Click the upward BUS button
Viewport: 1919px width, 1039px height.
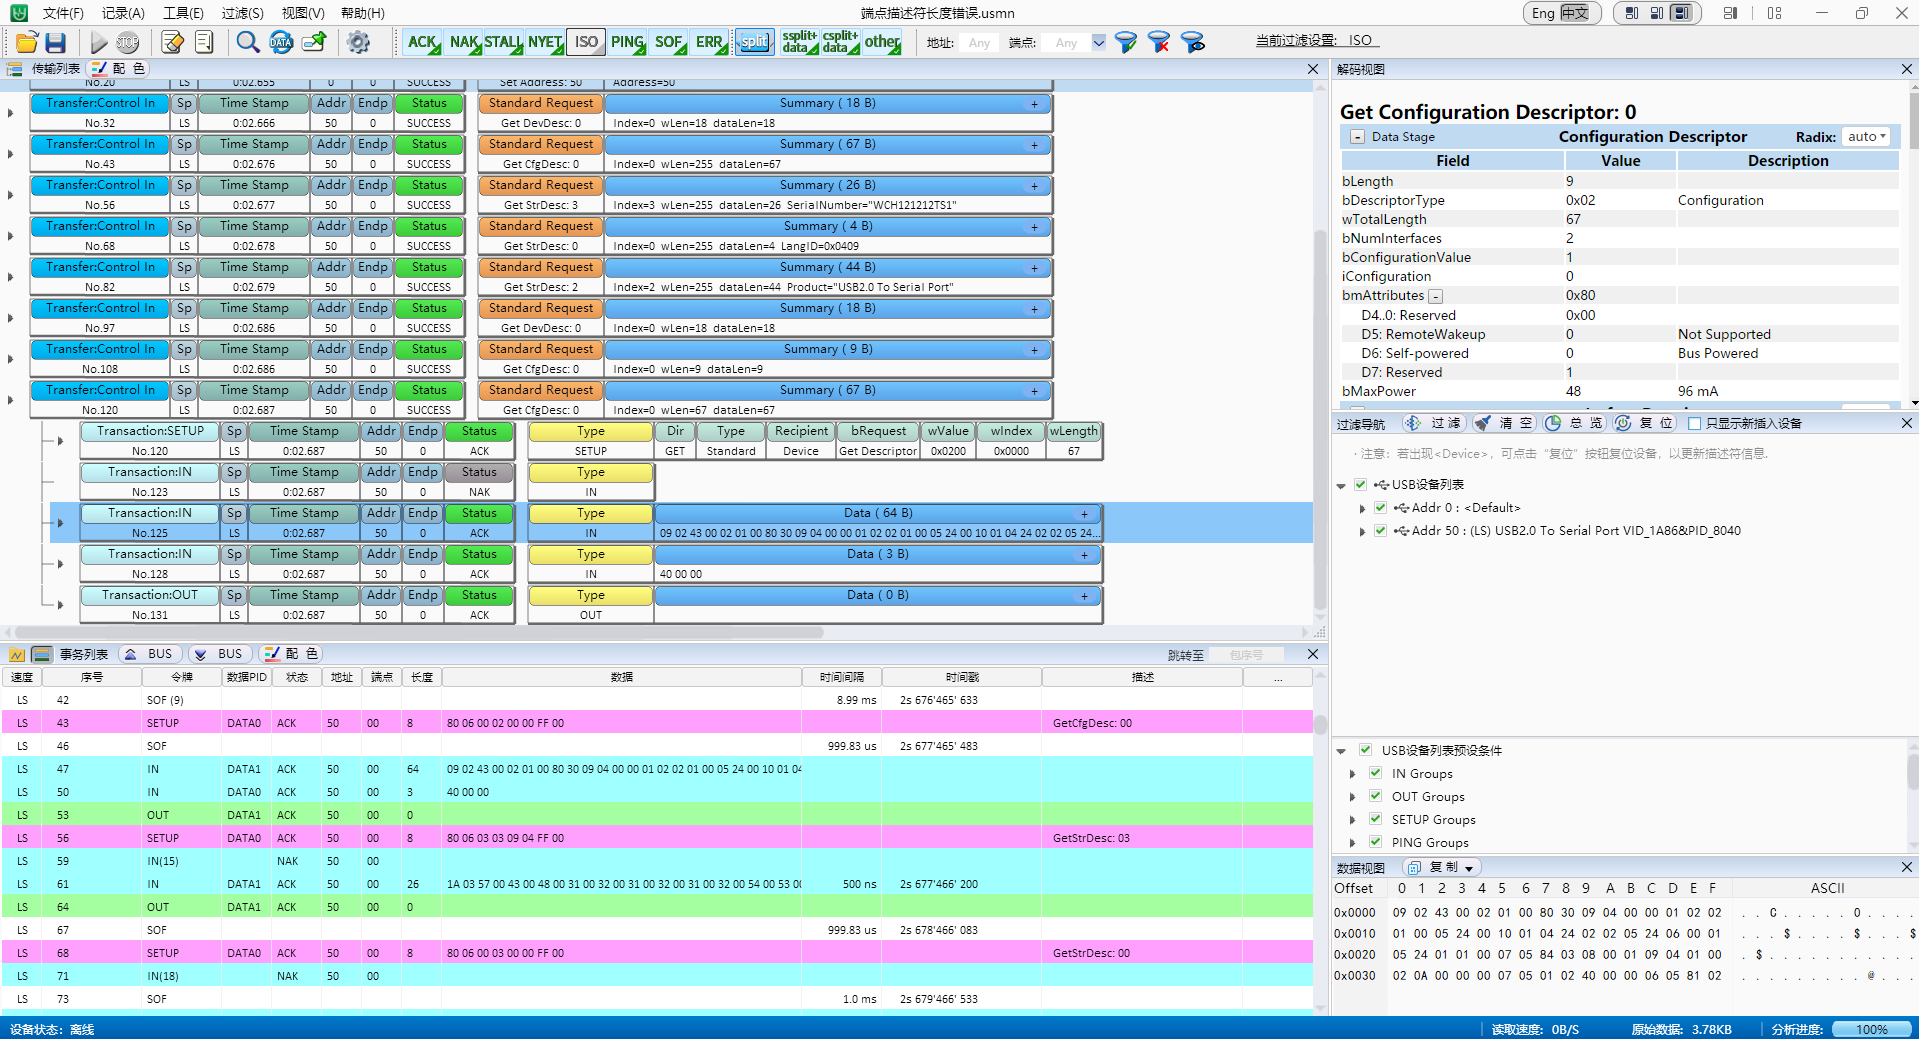point(148,654)
